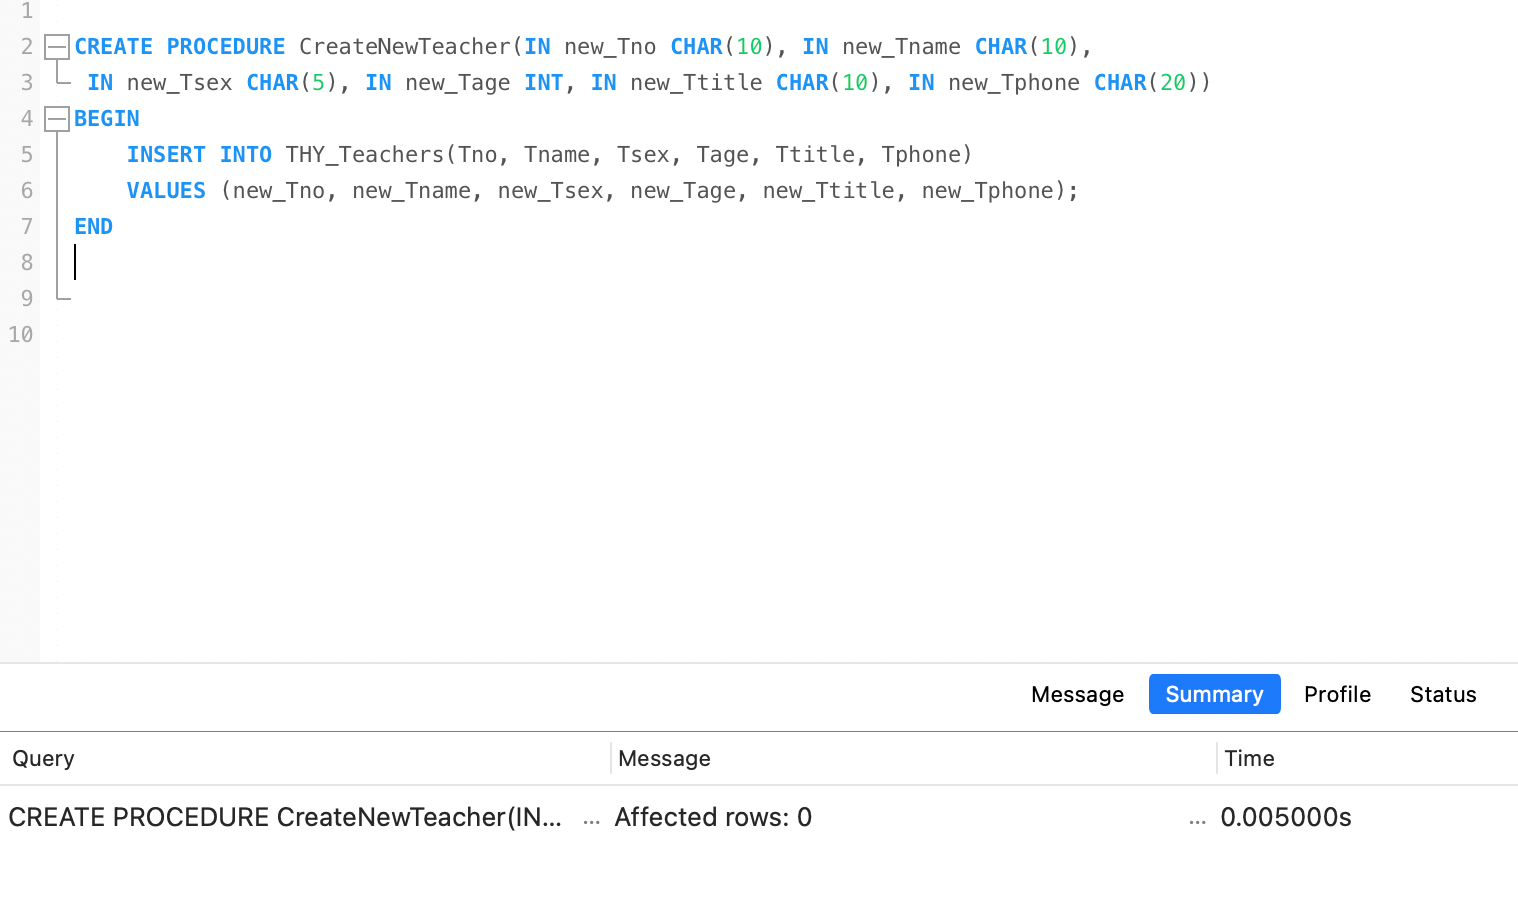The image size is (1518, 904).
Task: Select the CREATE PROCEDURE CreateNewTeacher result row
Action: (285, 817)
